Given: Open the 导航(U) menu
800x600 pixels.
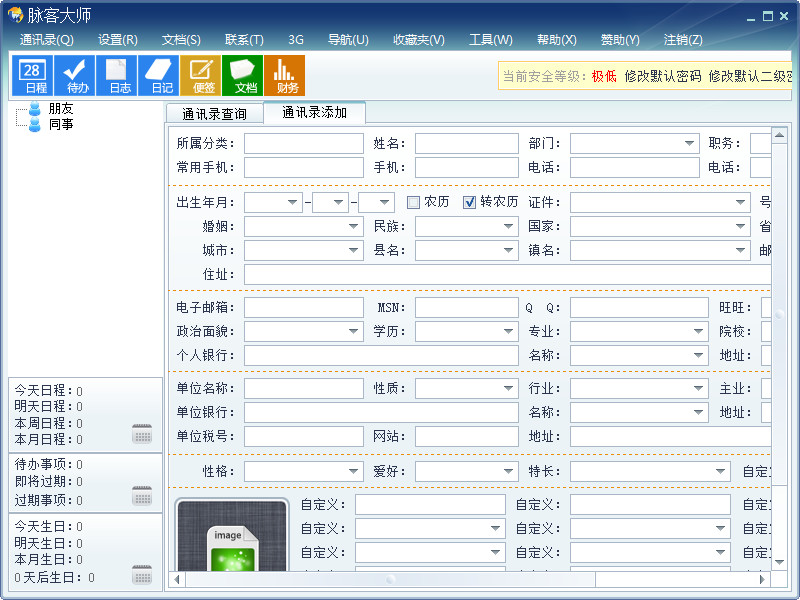Looking at the screenshot, I should pos(348,40).
